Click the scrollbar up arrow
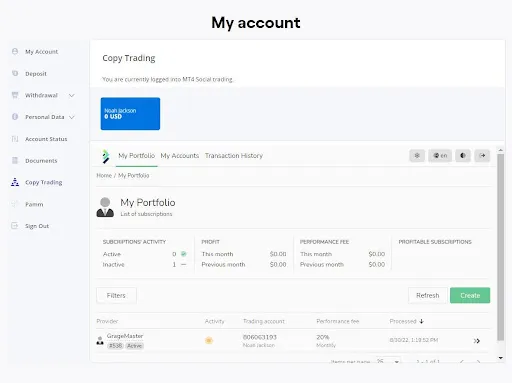 coord(500,150)
